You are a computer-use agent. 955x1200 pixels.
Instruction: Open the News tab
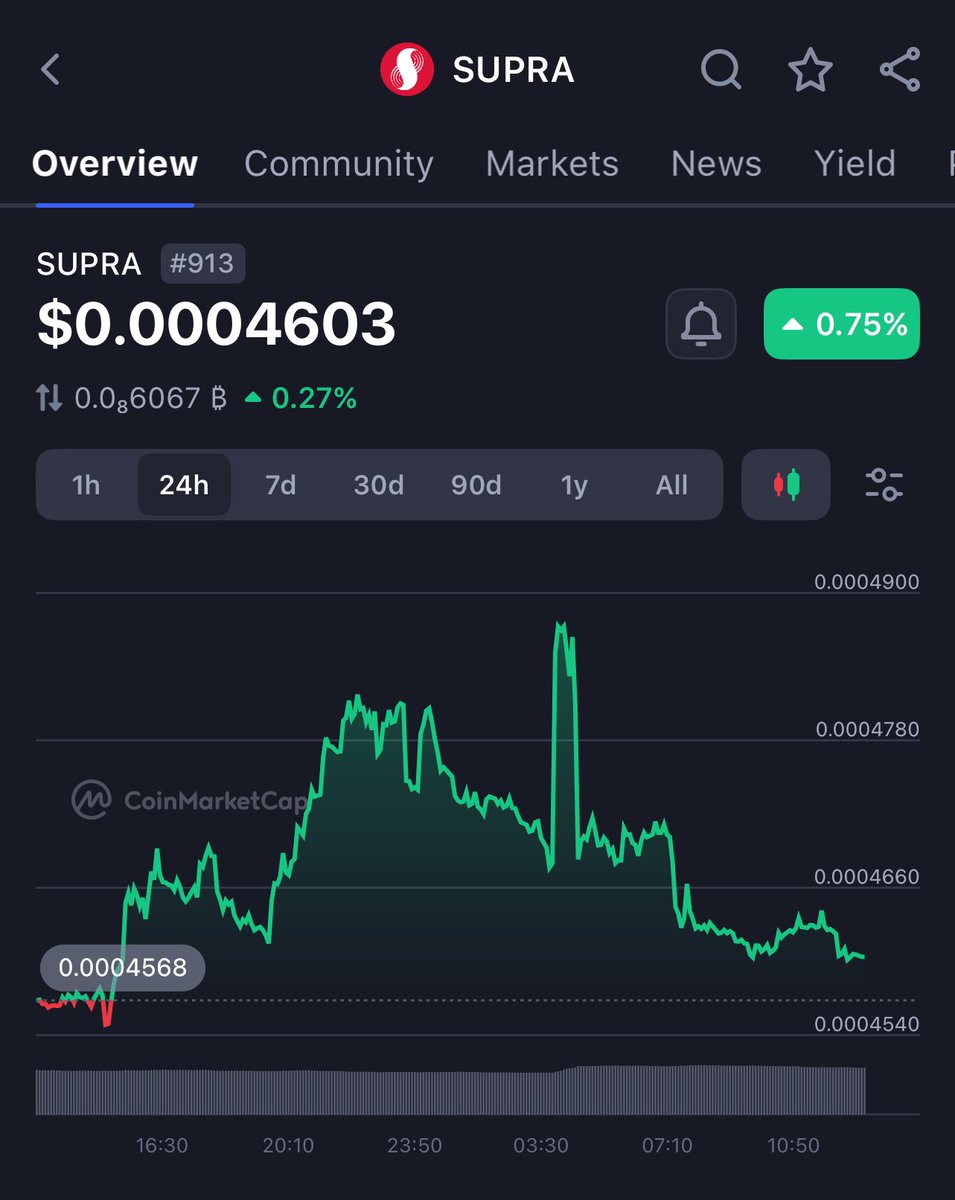(716, 163)
